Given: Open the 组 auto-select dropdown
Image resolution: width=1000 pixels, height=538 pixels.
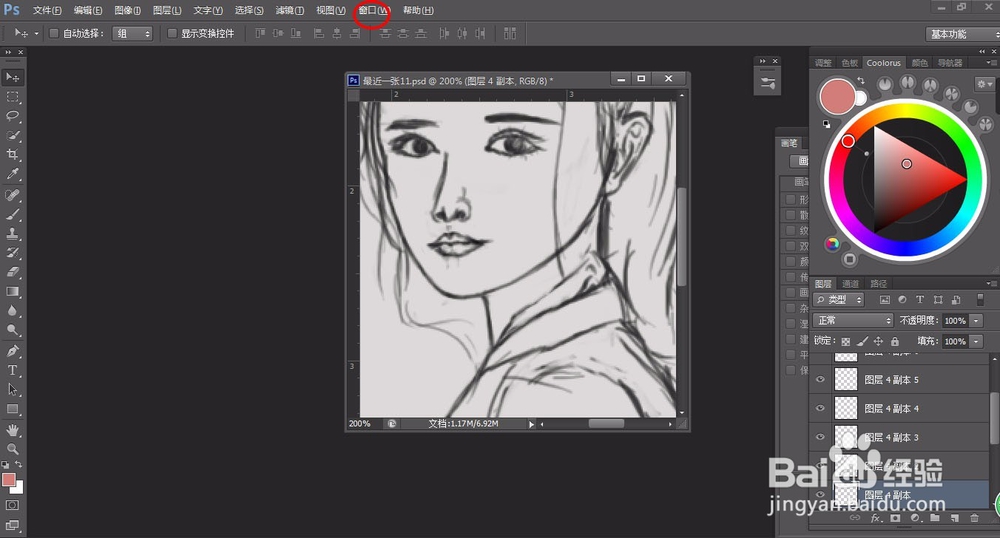Looking at the screenshot, I should click(133, 33).
